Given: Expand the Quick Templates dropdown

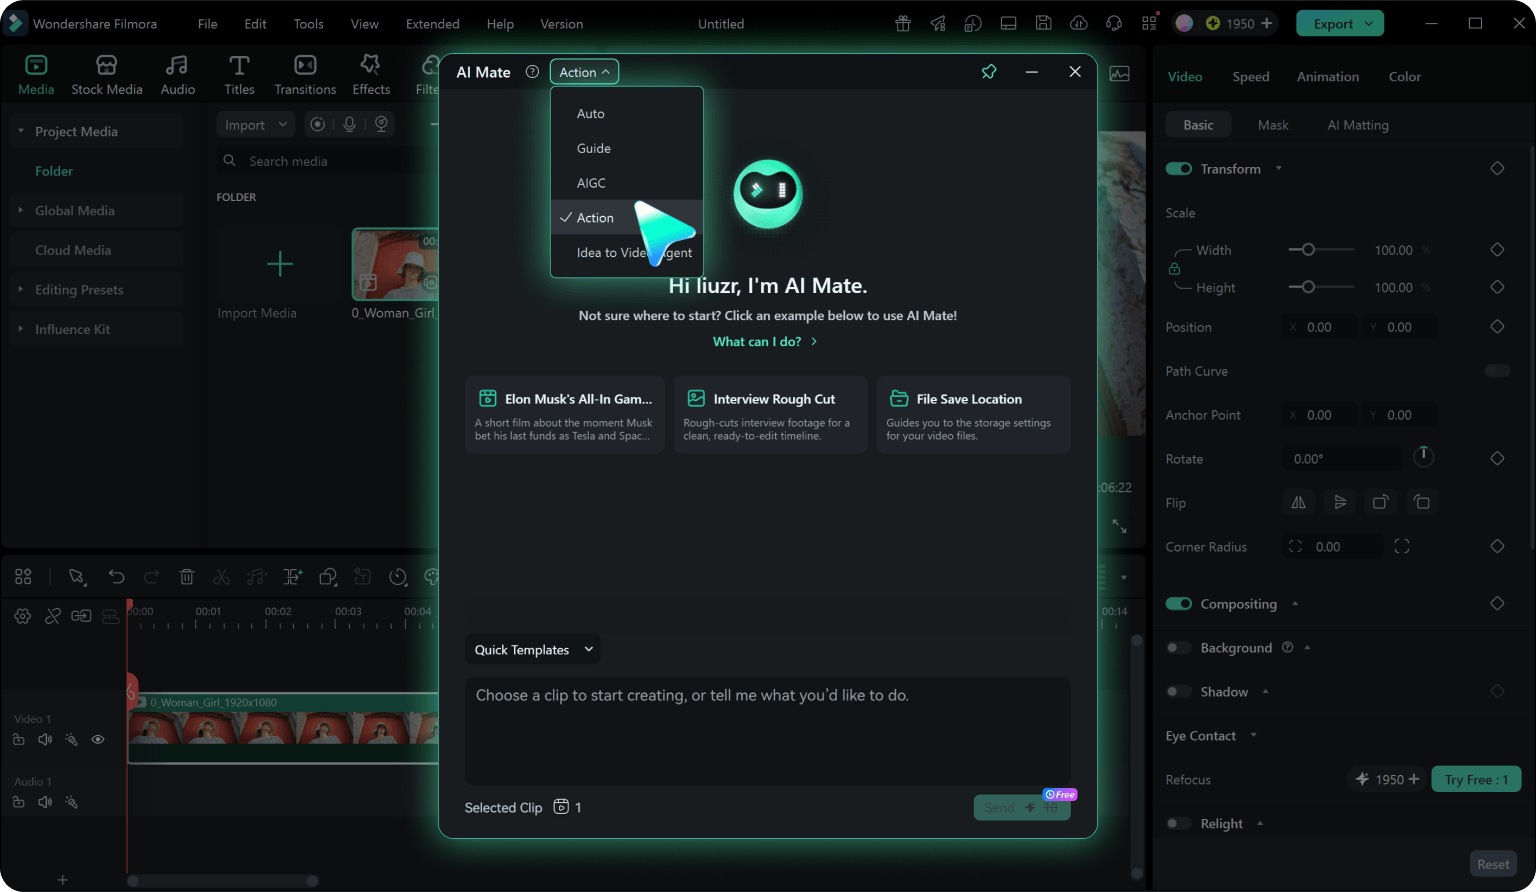Looking at the screenshot, I should (x=533, y=650).
